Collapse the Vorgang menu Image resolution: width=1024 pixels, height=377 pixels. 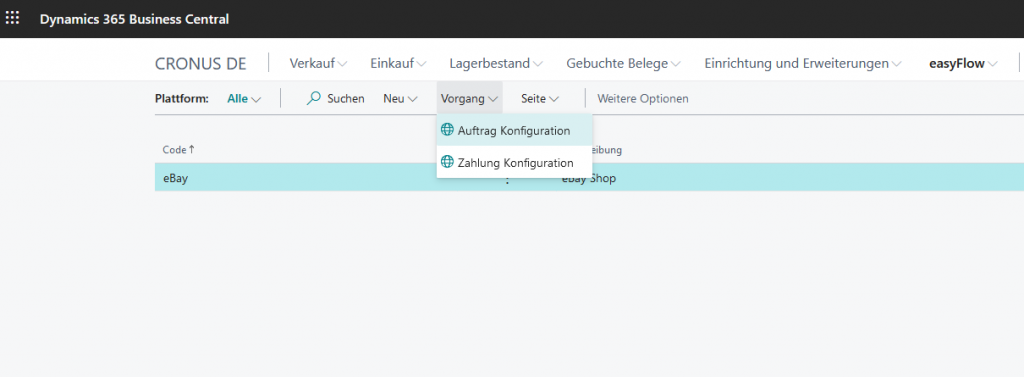coord(470,99)
